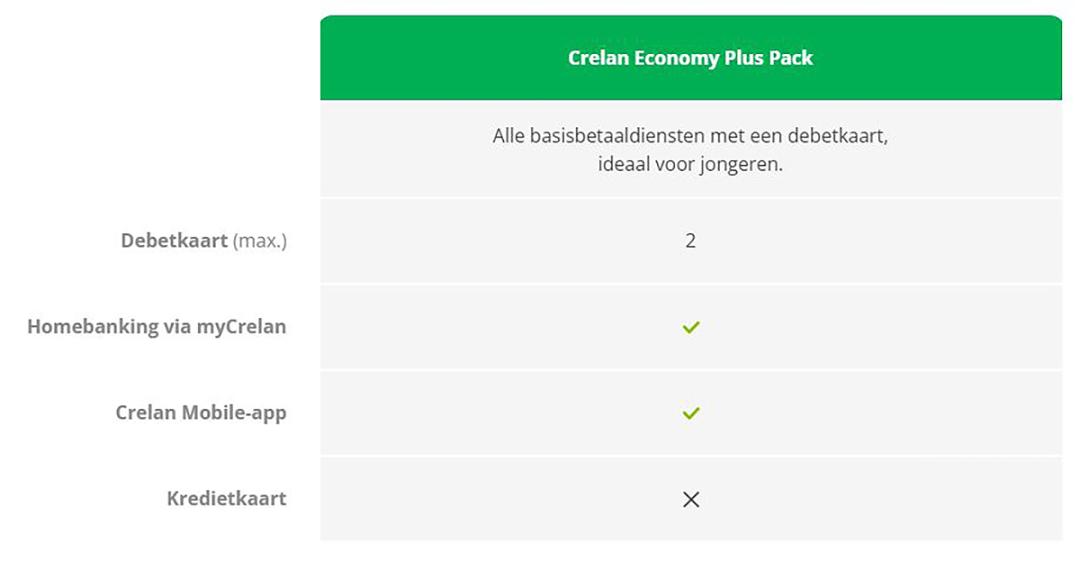This screenshot has width=1080, height=562.
Task: Click the bold "Debetkaart" row label
Action: 174,241
